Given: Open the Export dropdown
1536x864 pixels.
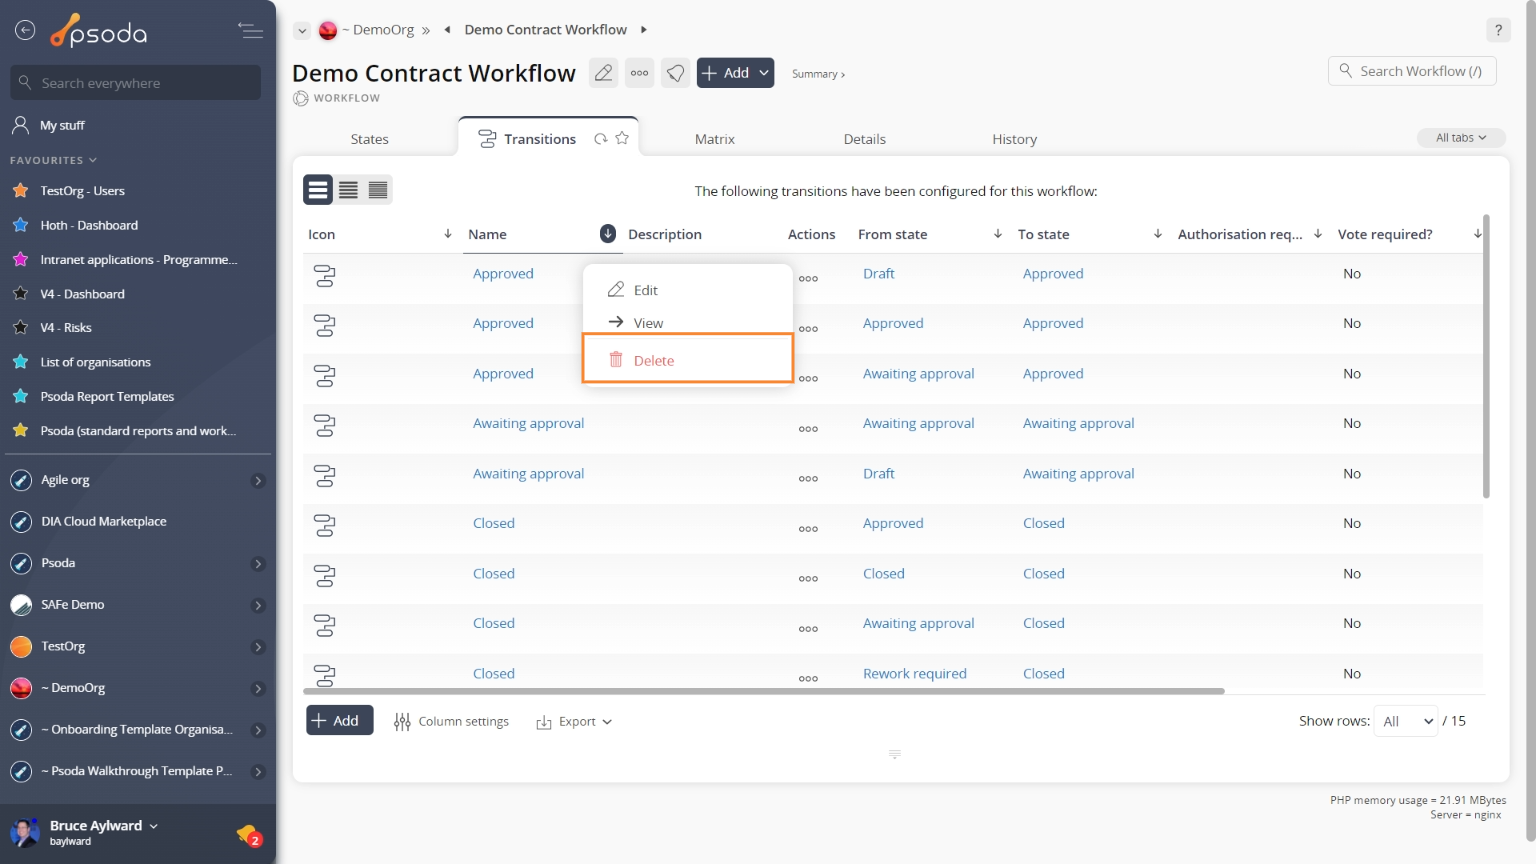Looking at the screenshot, I should pos(574,721).
